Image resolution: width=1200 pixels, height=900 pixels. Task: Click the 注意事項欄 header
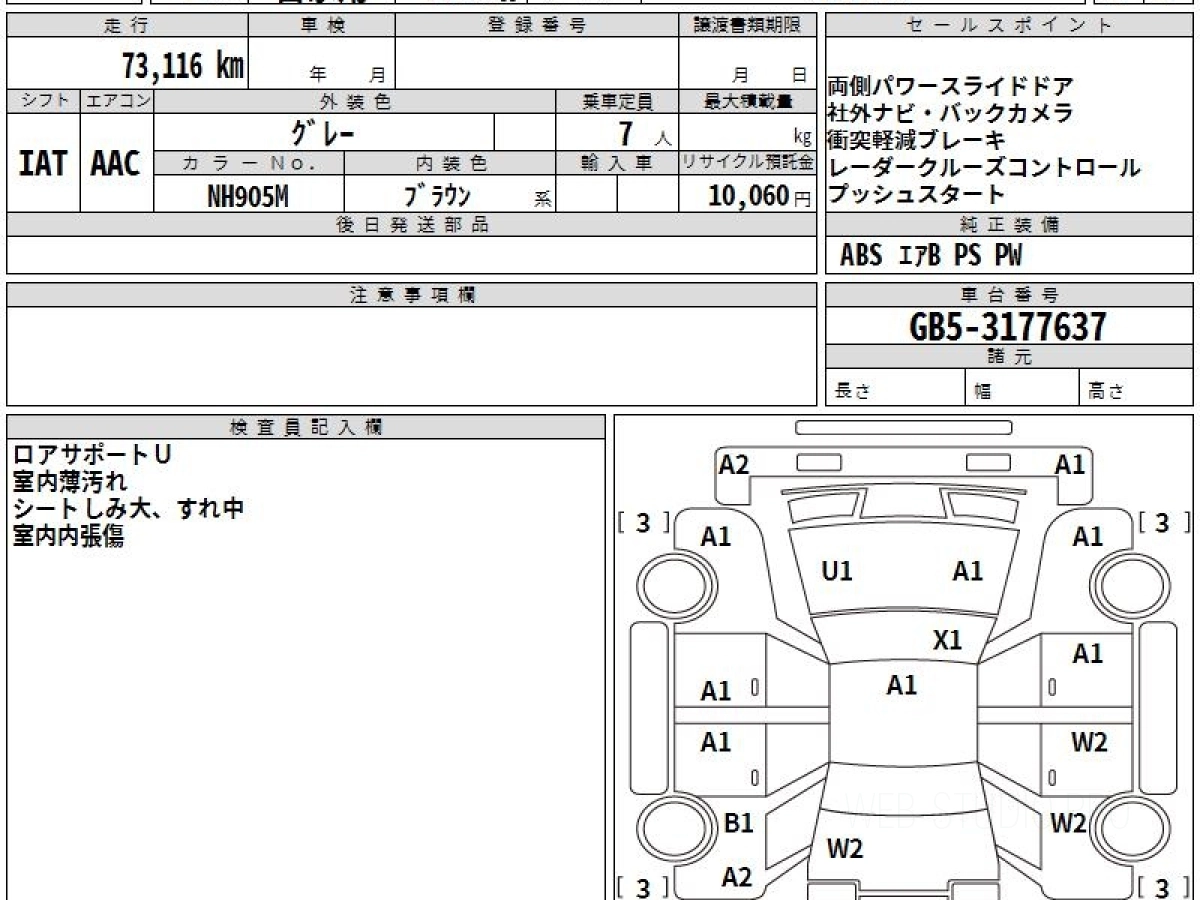point(412,295)
